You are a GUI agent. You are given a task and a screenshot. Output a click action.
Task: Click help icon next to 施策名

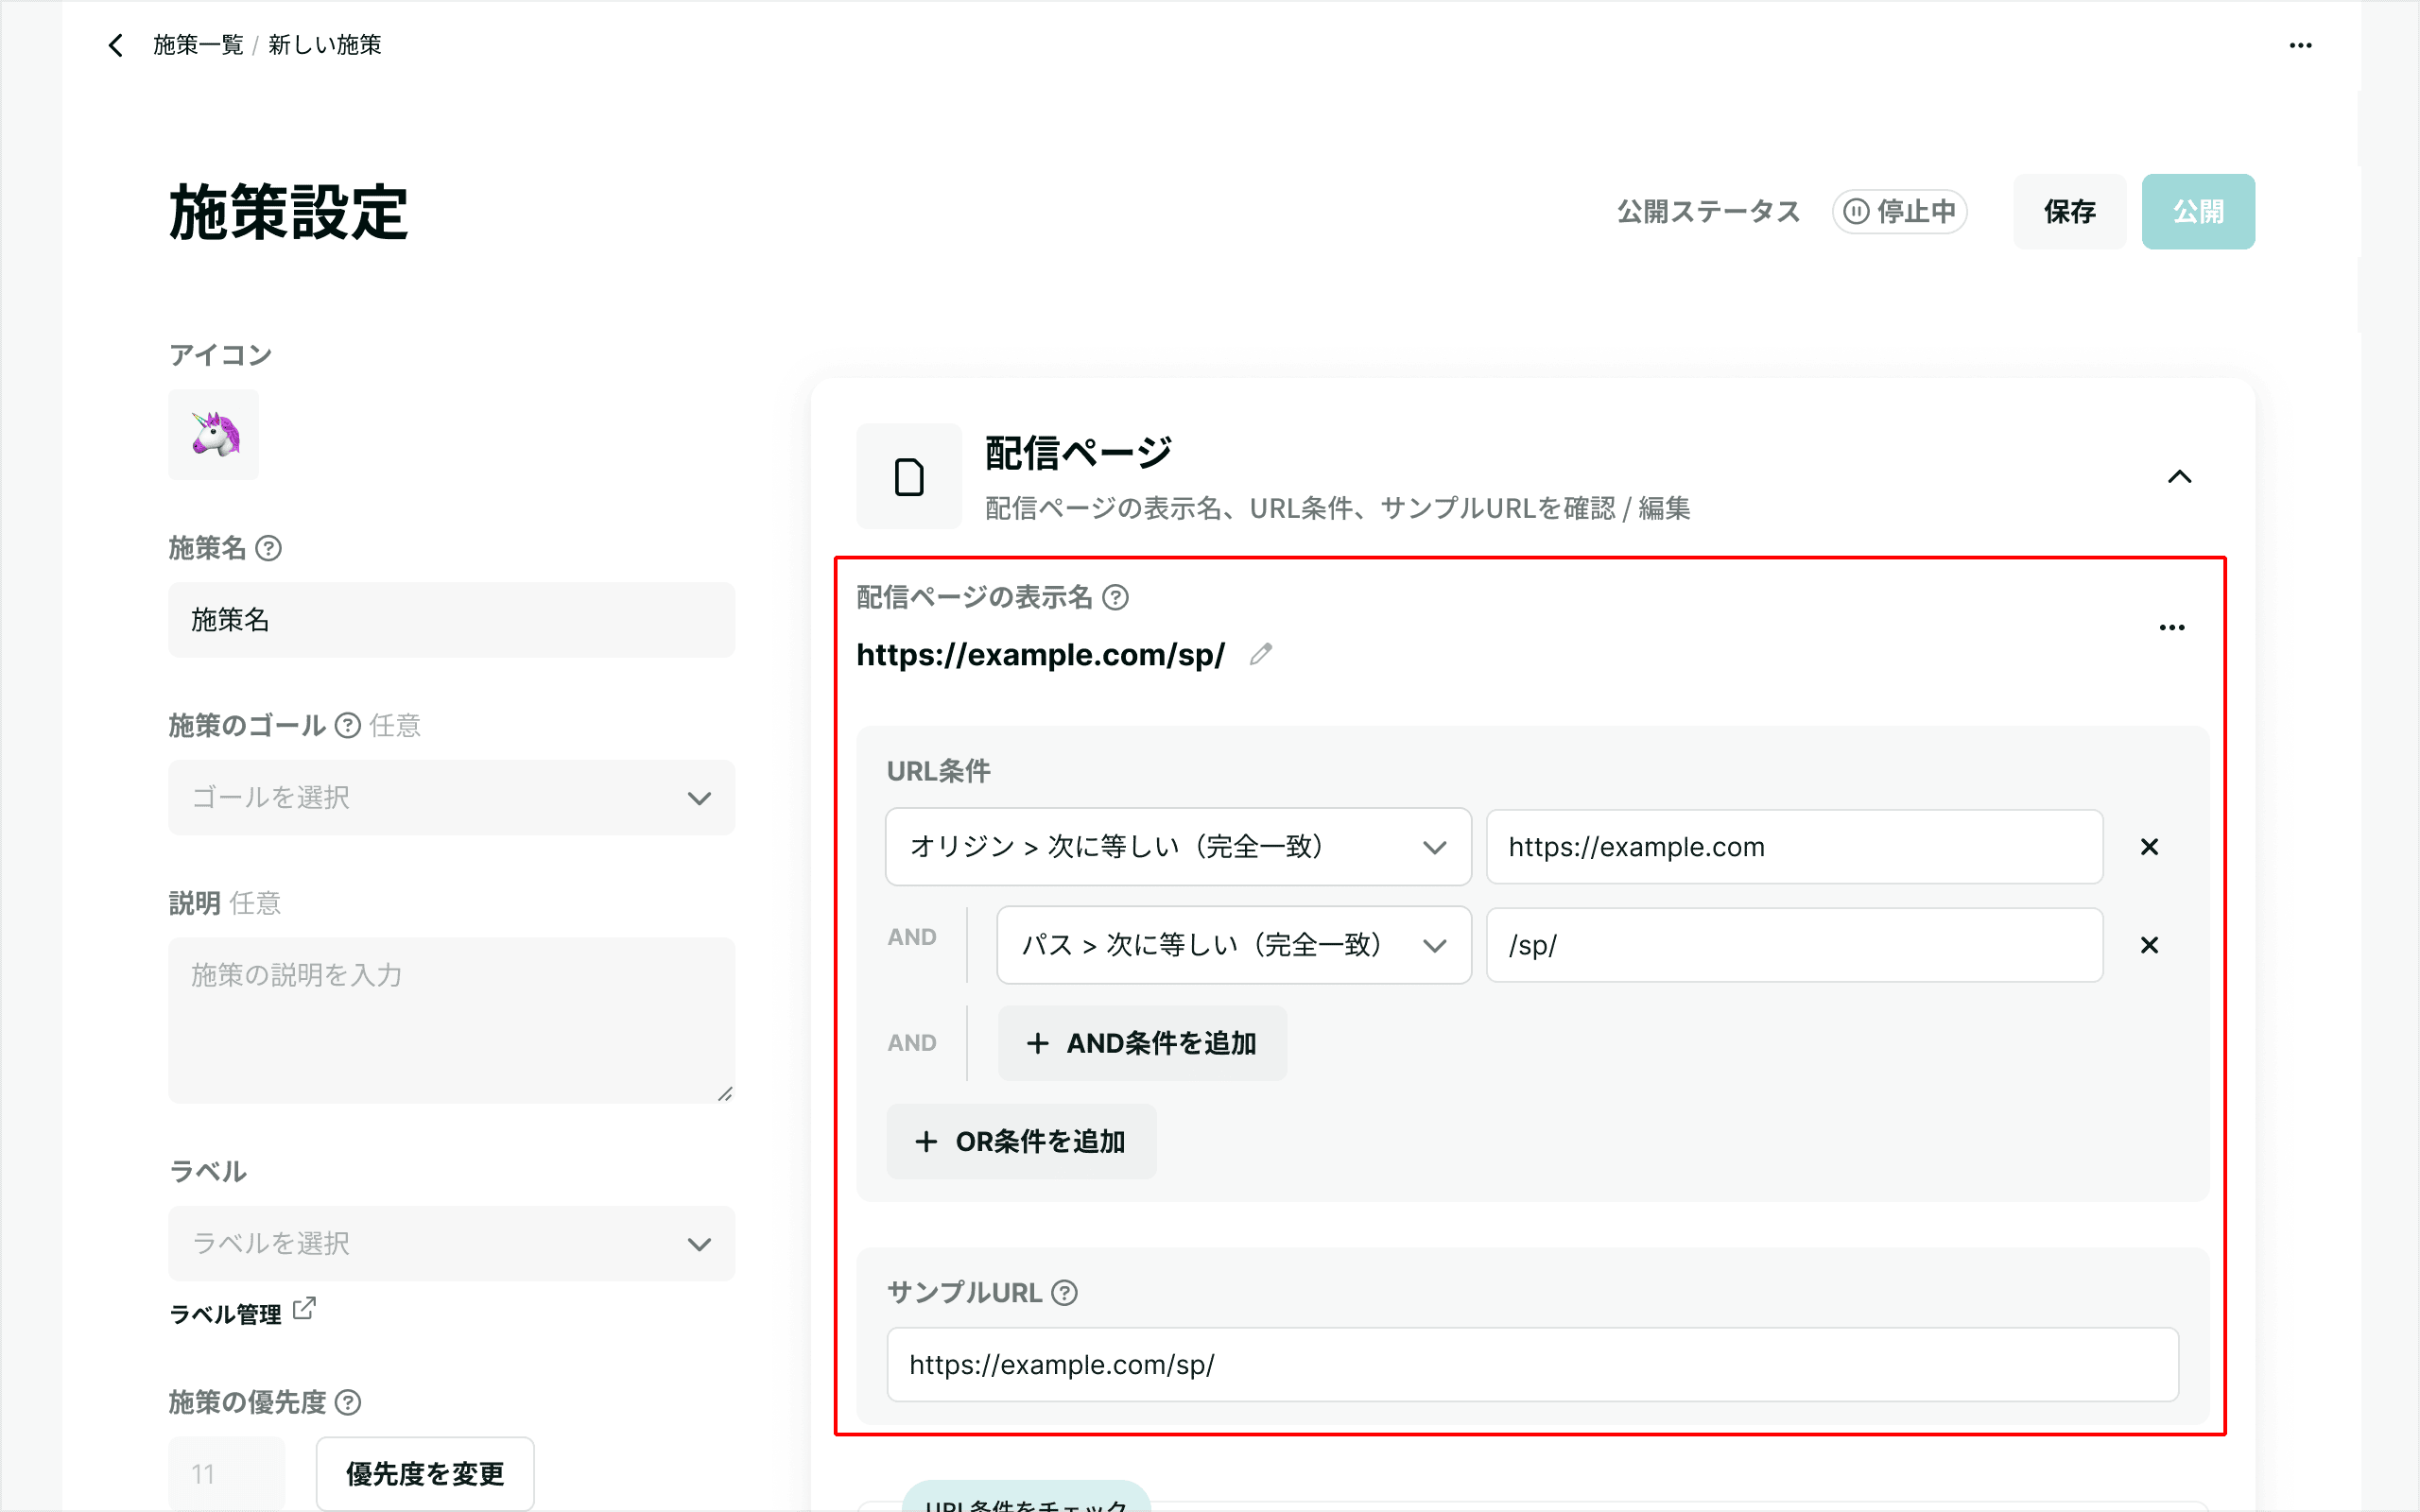coord(268,548)
